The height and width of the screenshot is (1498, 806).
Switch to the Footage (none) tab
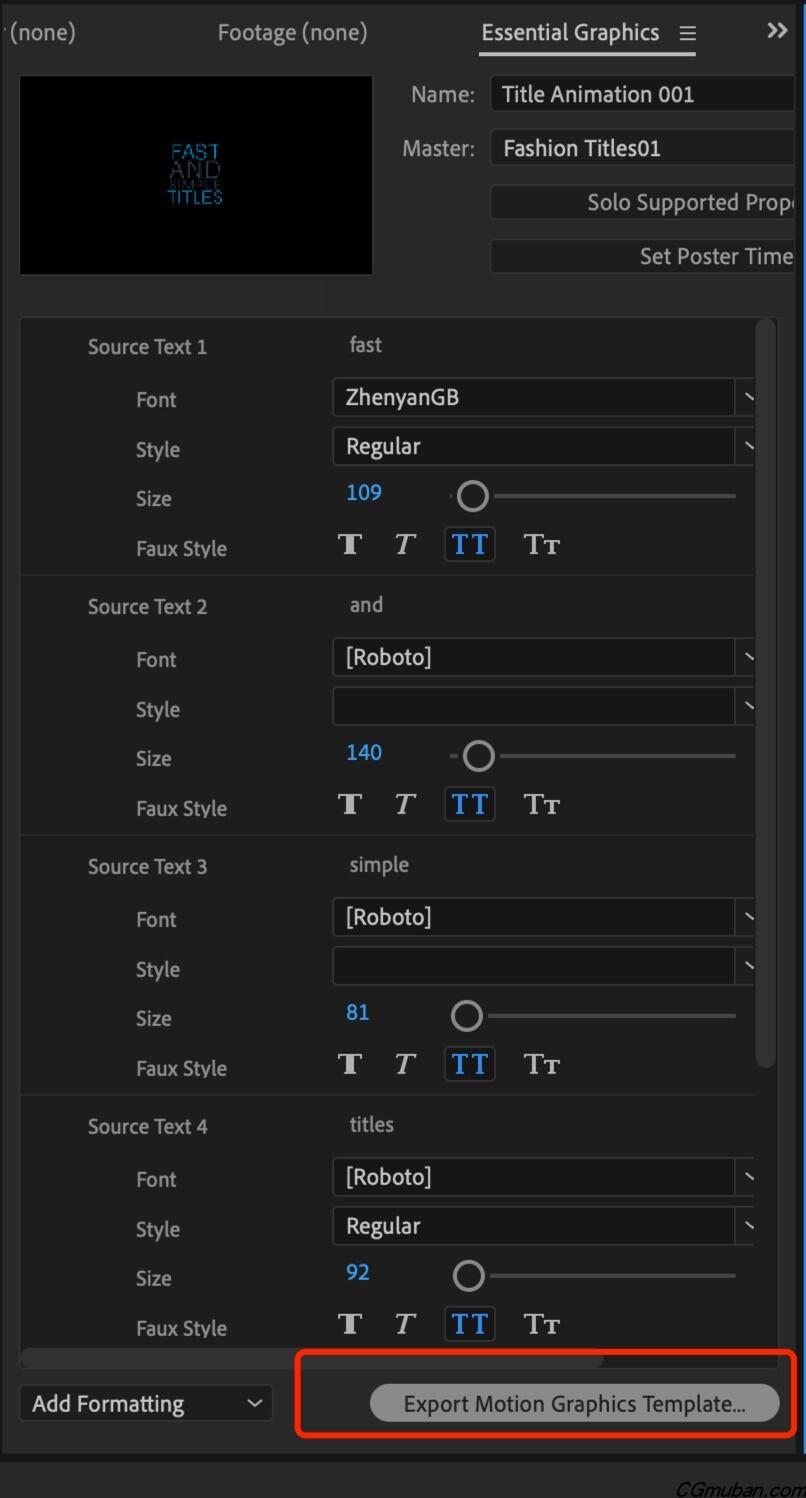coord(292,33)
